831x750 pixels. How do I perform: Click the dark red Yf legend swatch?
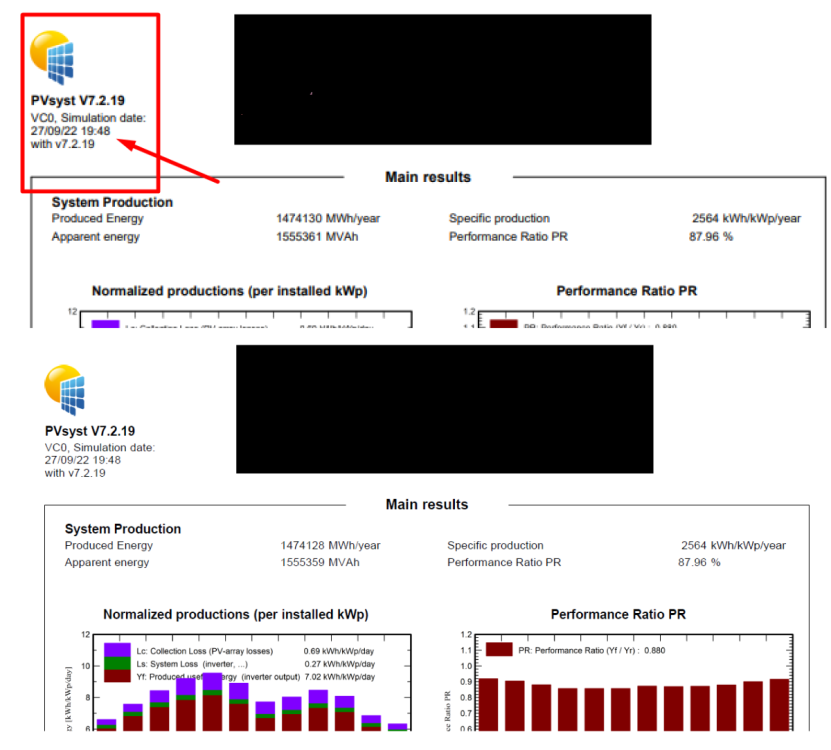coord(117,676)
